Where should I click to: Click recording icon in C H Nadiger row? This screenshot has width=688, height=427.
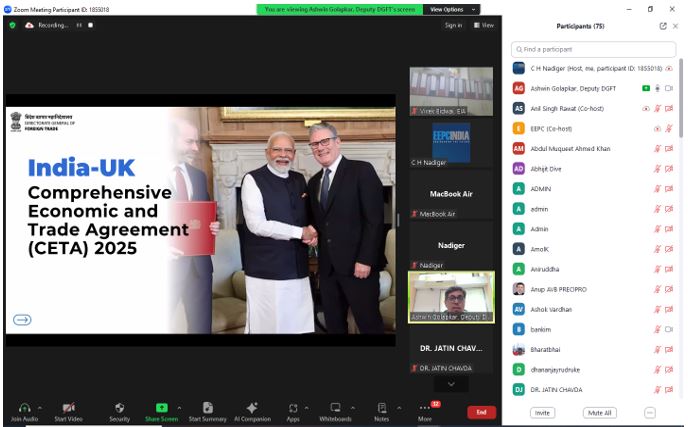(x=669, y=68)
